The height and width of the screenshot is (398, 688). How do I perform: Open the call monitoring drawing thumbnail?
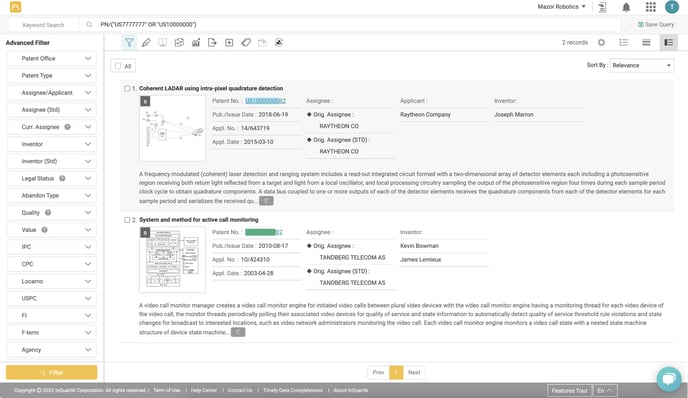pyautogui.click(x=172, y=260)
